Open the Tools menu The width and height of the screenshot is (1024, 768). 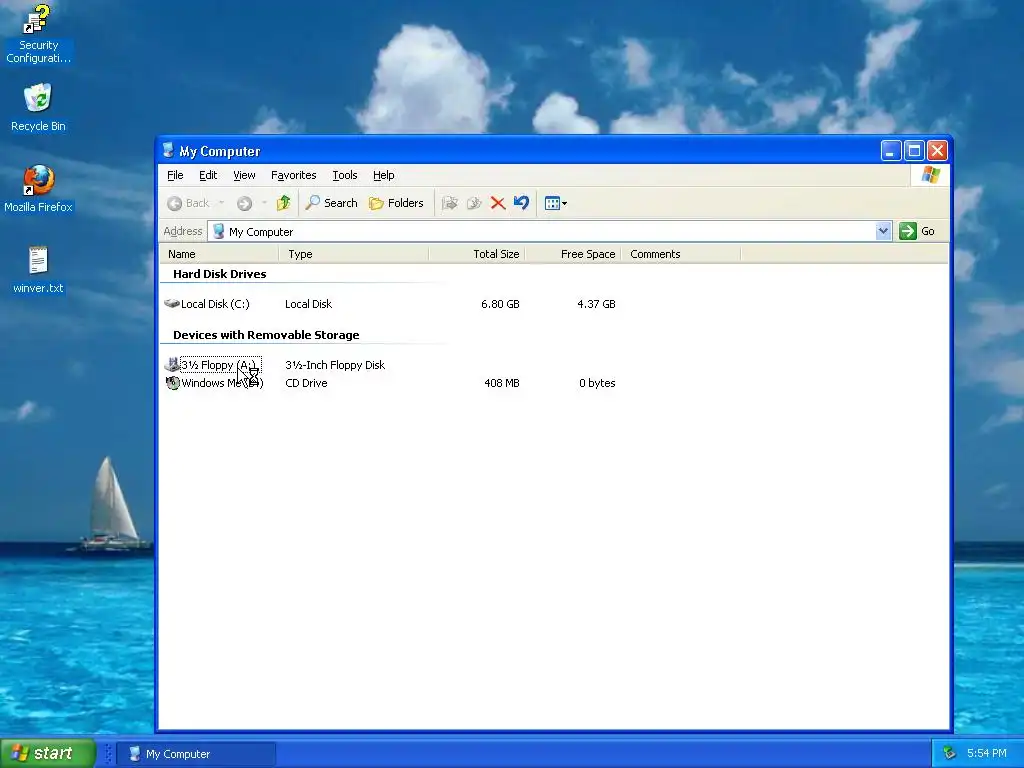[345, 175]
